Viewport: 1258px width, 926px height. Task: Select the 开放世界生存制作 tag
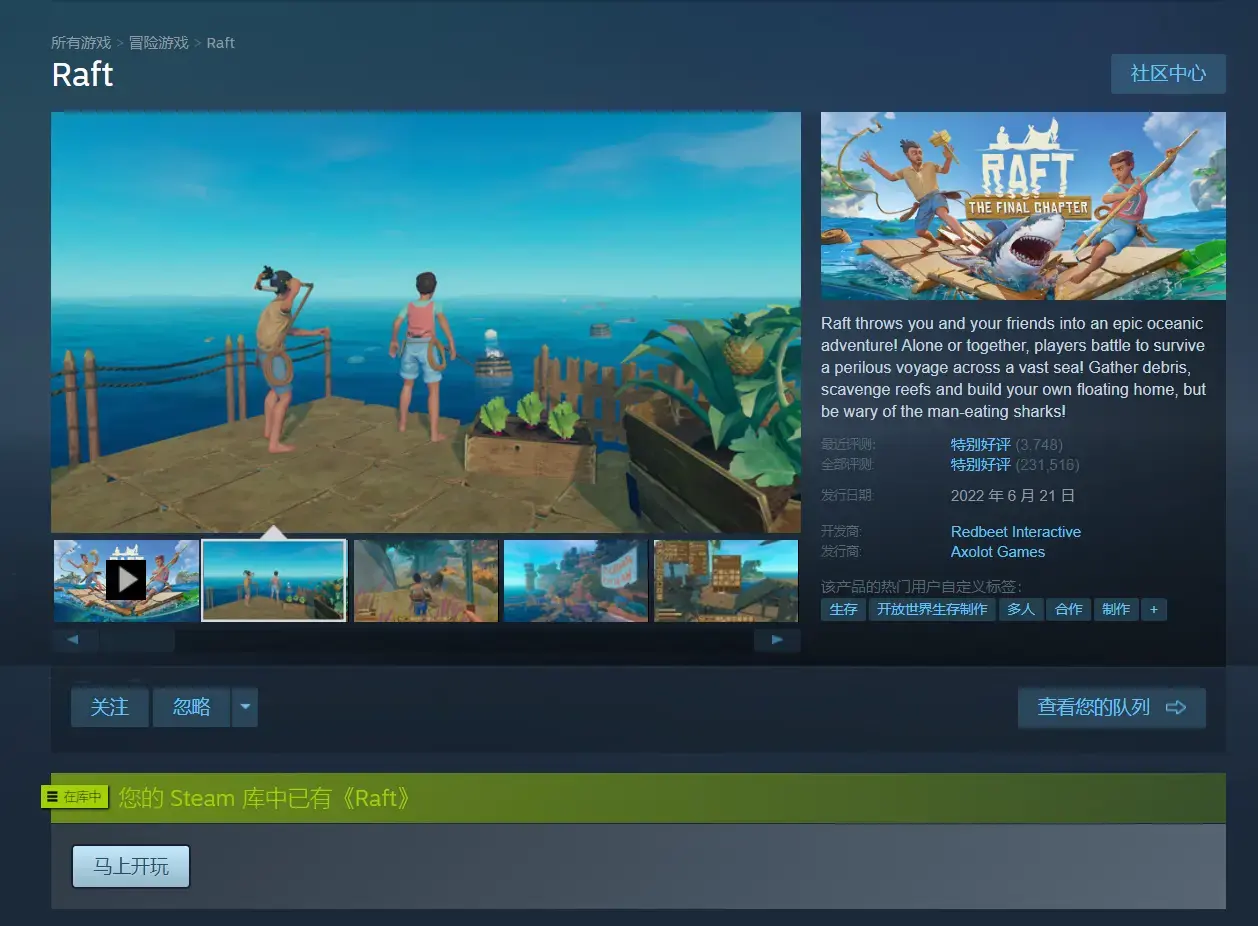[932, 609]
